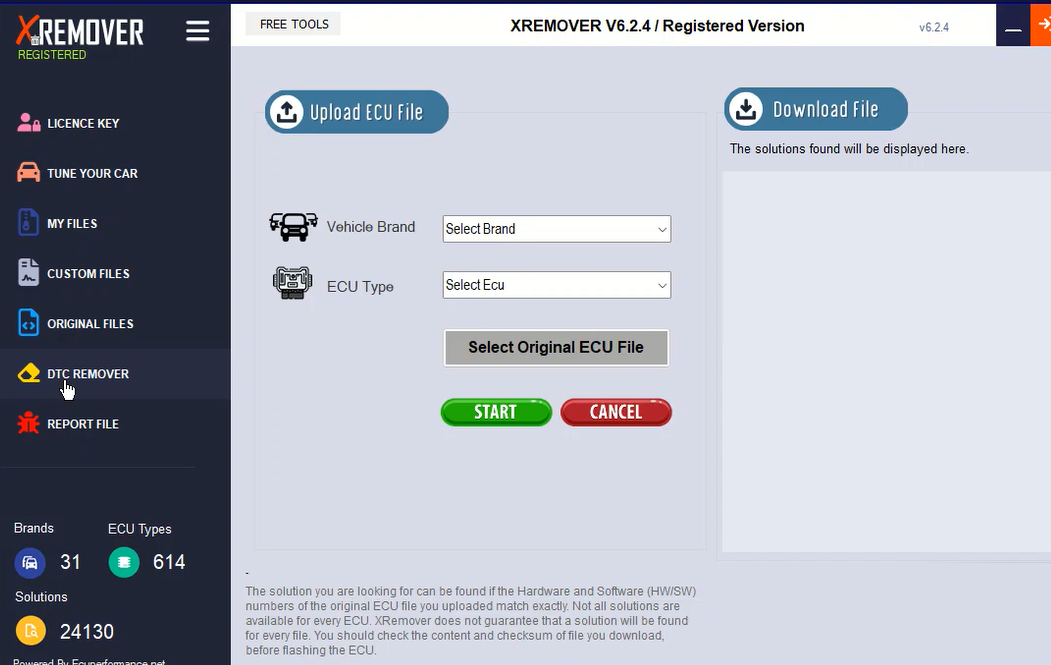The width and height of the screenshot is (1051, 665).
Task: Click the Download File header button
Action: [x=816, y=109]
